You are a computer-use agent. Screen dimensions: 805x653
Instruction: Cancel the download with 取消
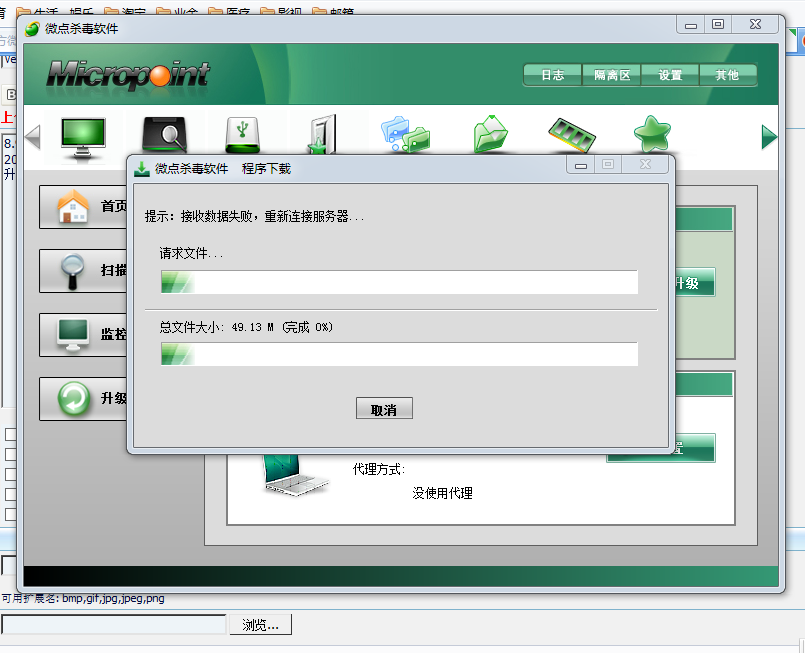384,408
